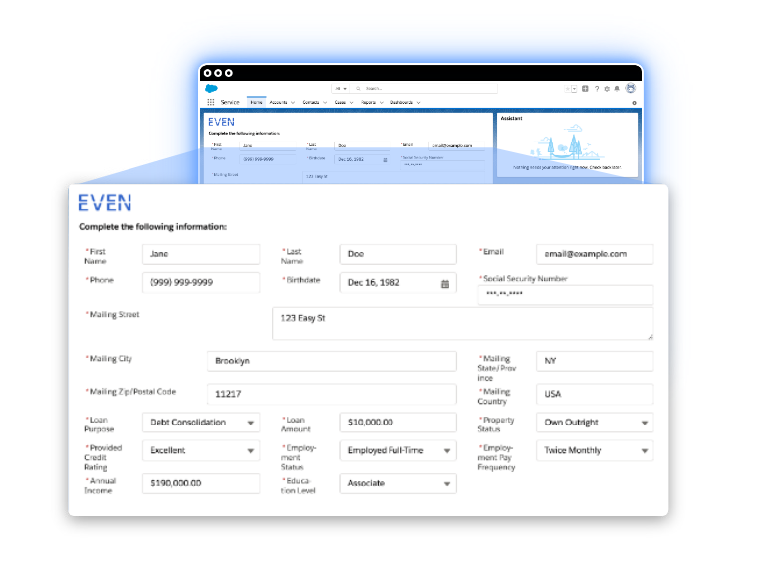
Task: Click the Mailing State field containing NY
Action: (595, 361)
